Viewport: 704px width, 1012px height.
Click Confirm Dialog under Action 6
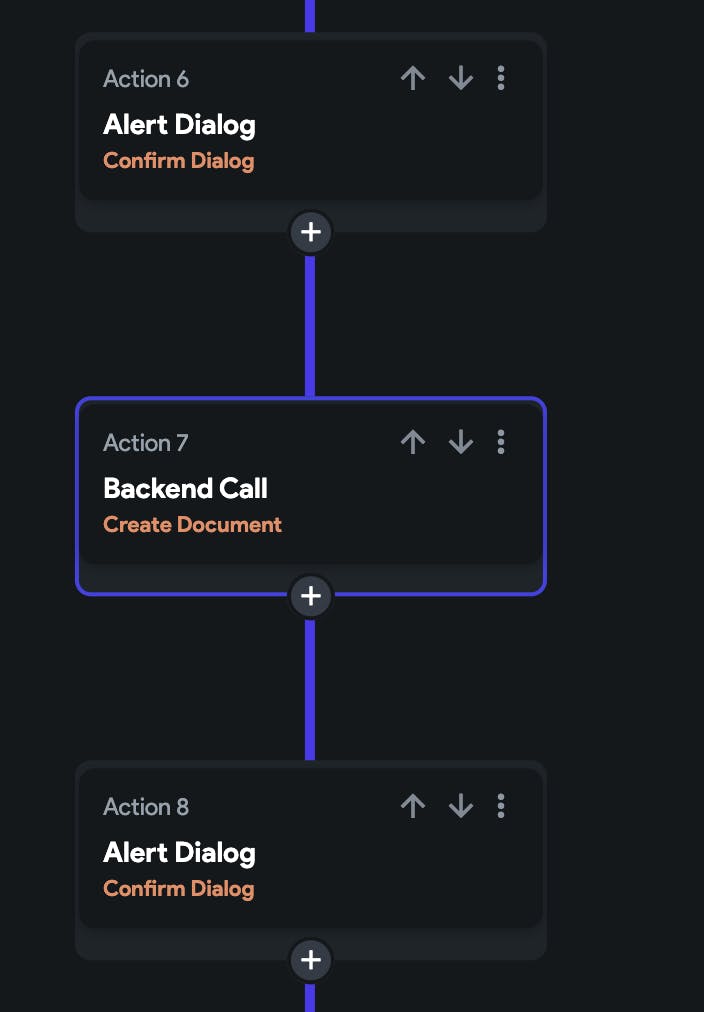coord(178,160)
